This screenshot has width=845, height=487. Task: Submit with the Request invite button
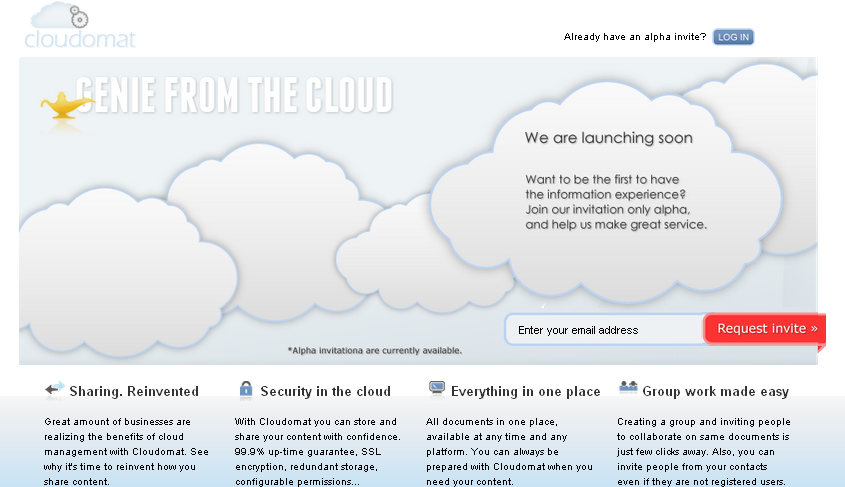[x=764, y=329]
